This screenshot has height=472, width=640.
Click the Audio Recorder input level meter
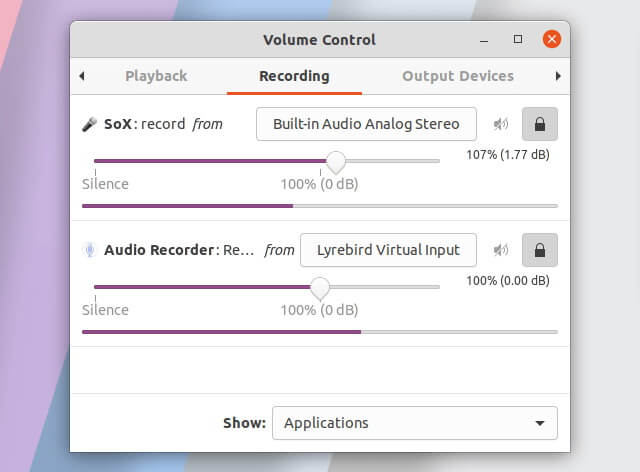[320, 332]
